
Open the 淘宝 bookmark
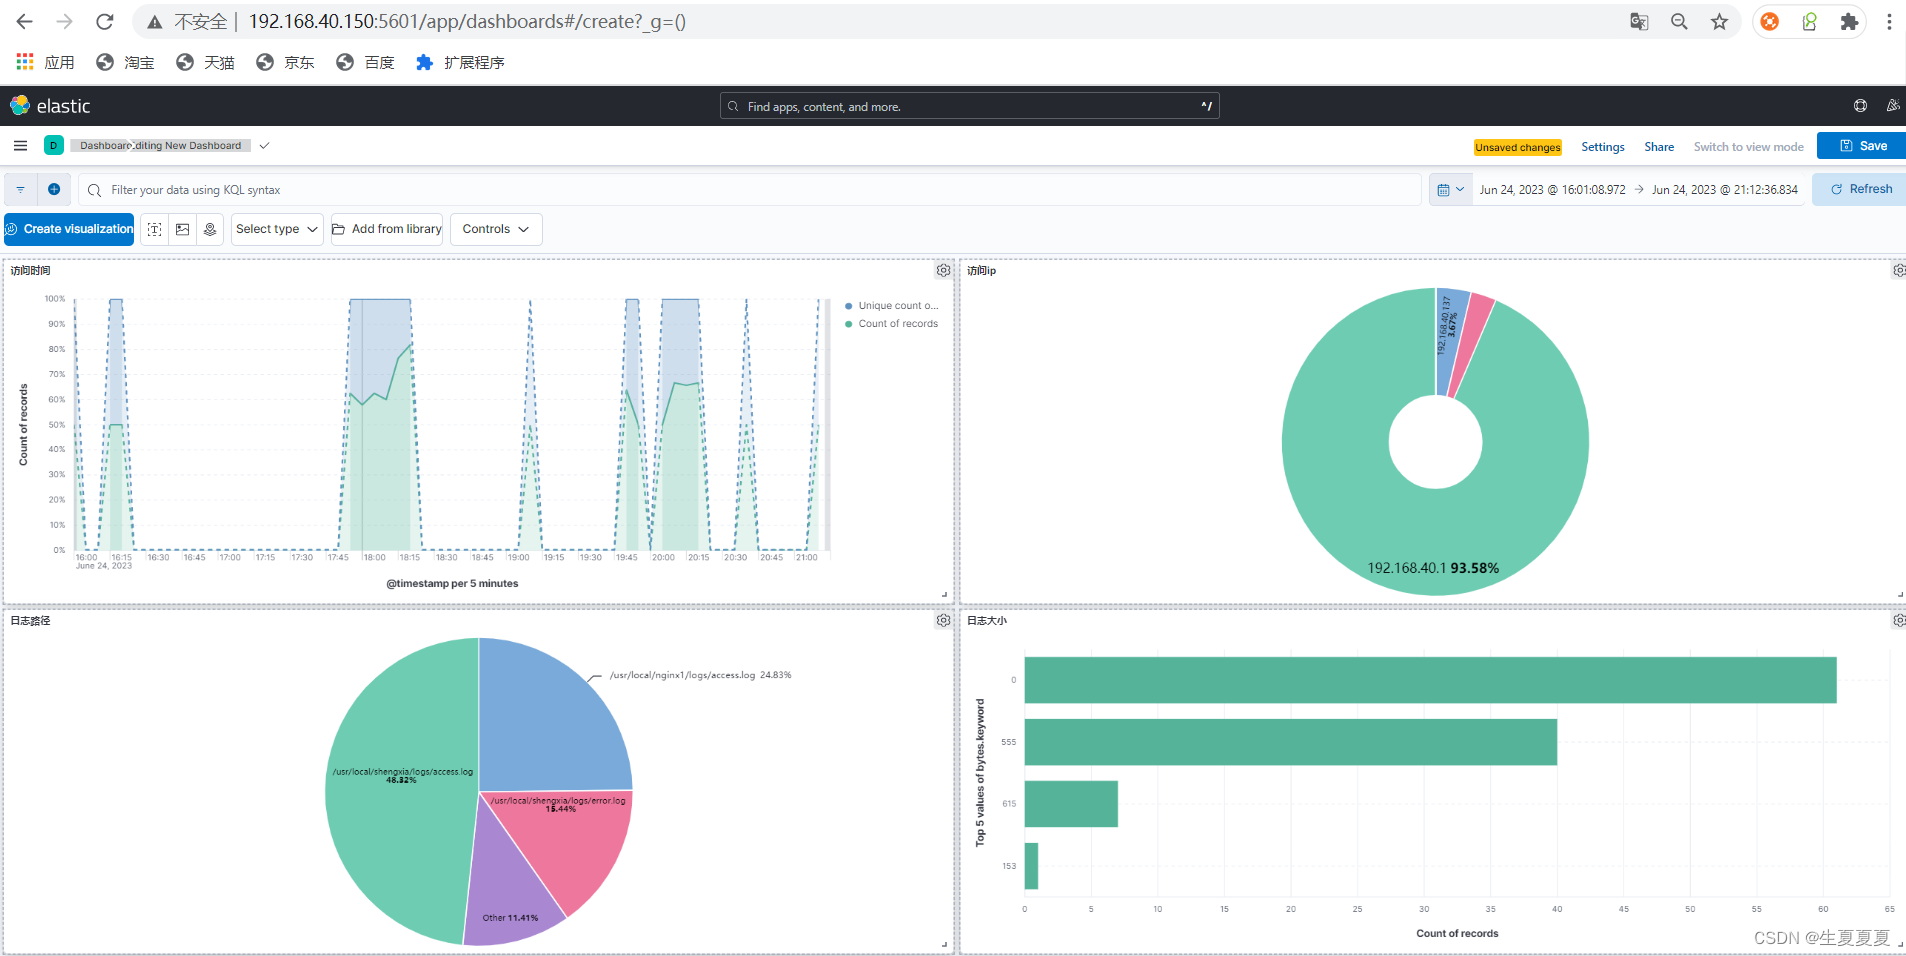[x=125, y=62]
